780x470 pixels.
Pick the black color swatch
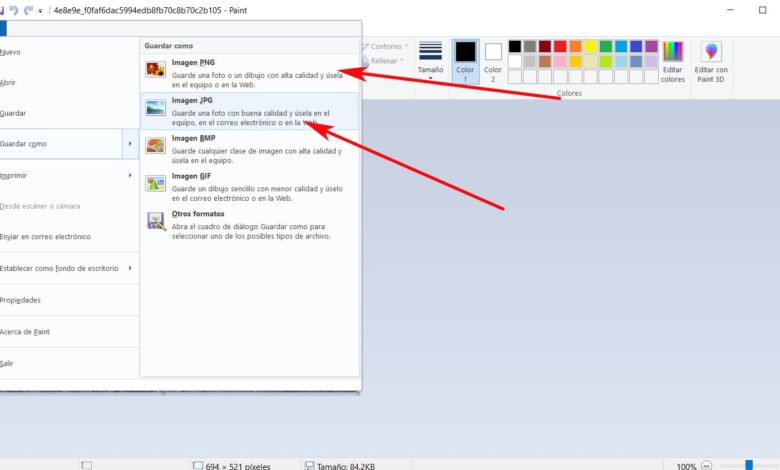click(x=515, y=46)
